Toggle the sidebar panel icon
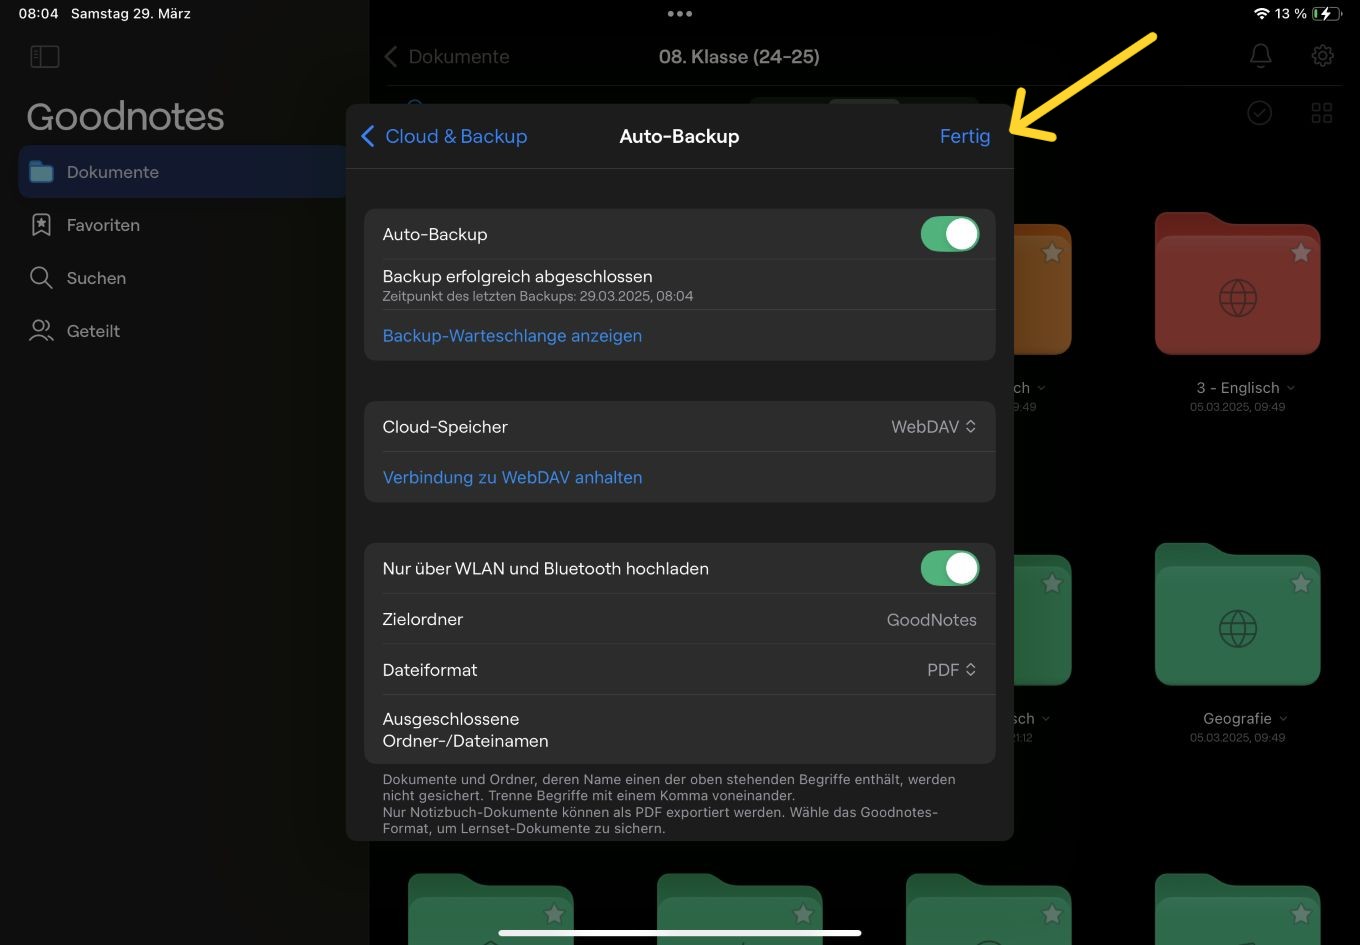Screen dimensions: 1360x945 [x=45, y=57]
